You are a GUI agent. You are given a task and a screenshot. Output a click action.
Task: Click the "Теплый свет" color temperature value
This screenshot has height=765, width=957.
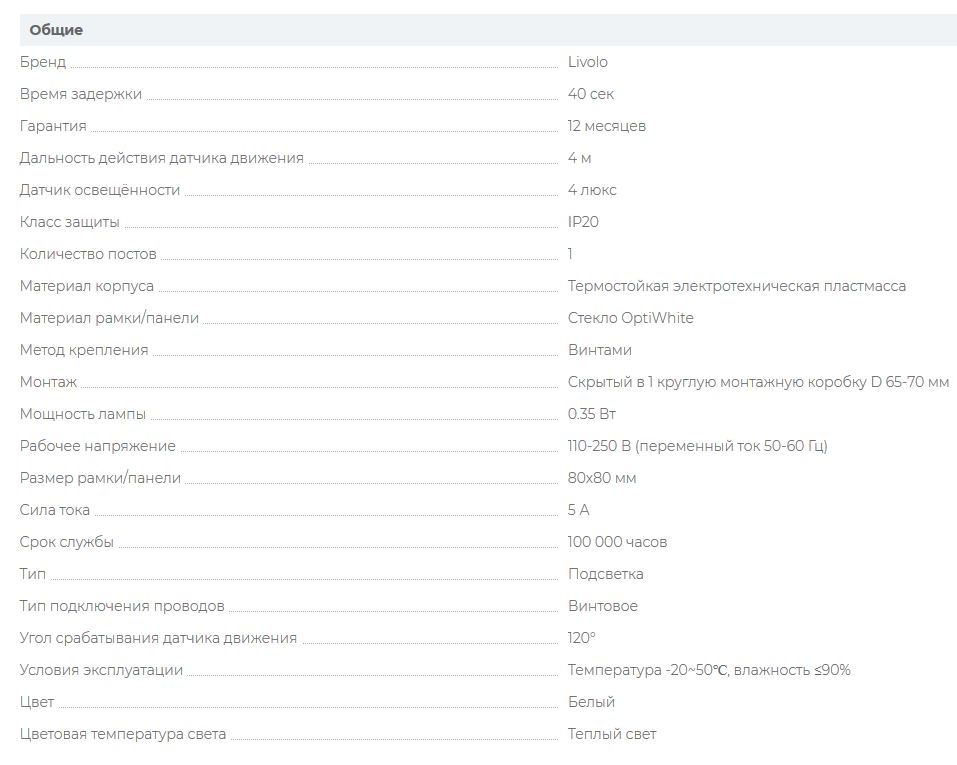[612, 734]
